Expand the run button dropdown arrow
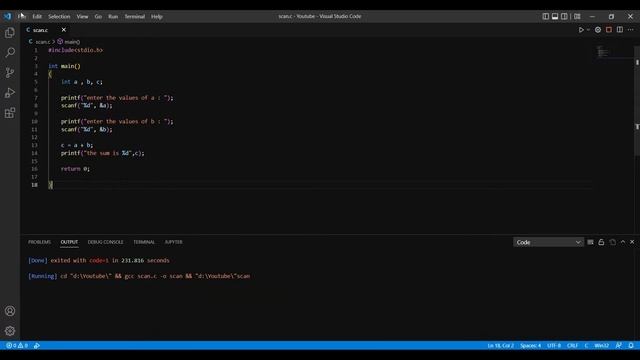This screenshot has height=360, width=640. click(588, 30)
